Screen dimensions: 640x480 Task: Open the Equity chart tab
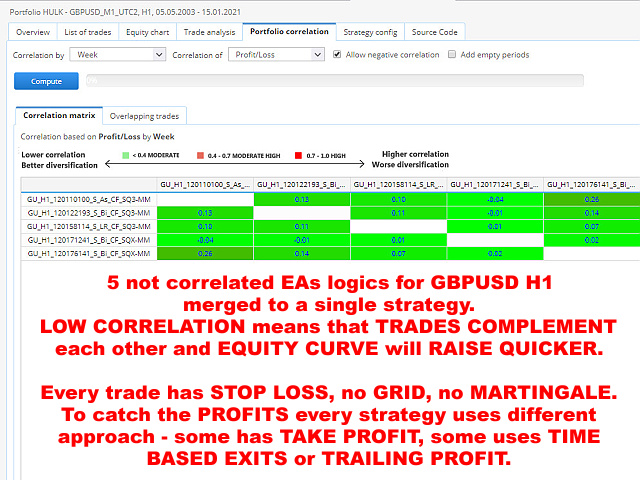tap(147, 32)
